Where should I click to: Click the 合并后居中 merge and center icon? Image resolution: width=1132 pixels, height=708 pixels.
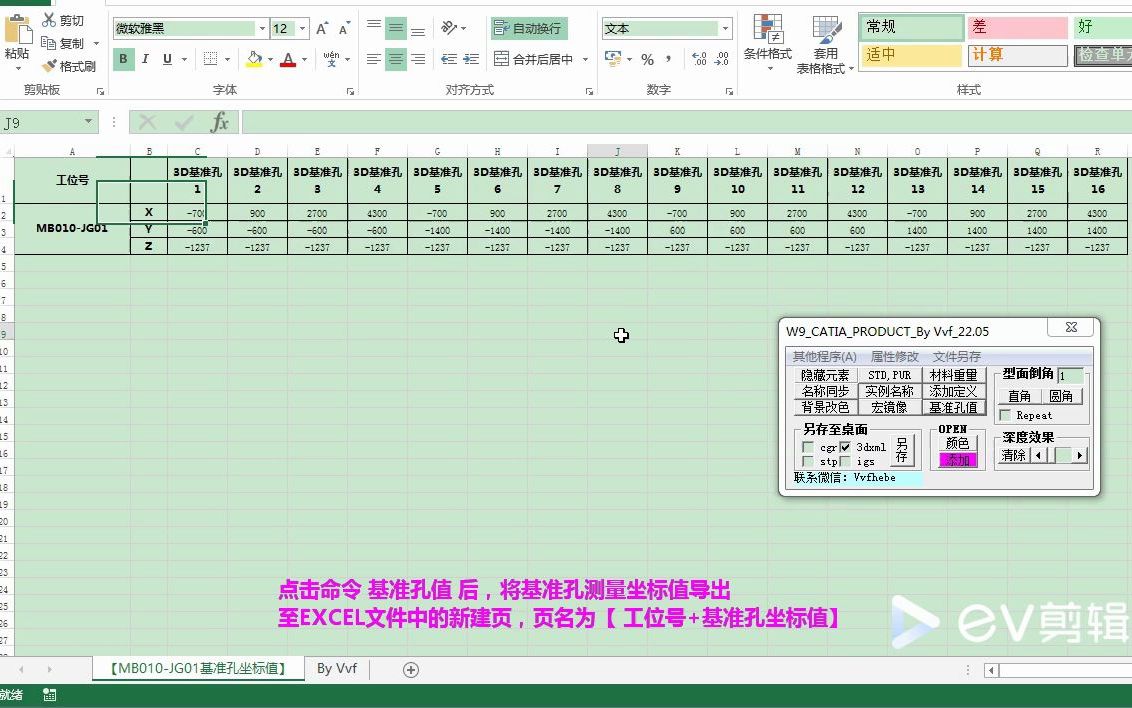point(502,59)
